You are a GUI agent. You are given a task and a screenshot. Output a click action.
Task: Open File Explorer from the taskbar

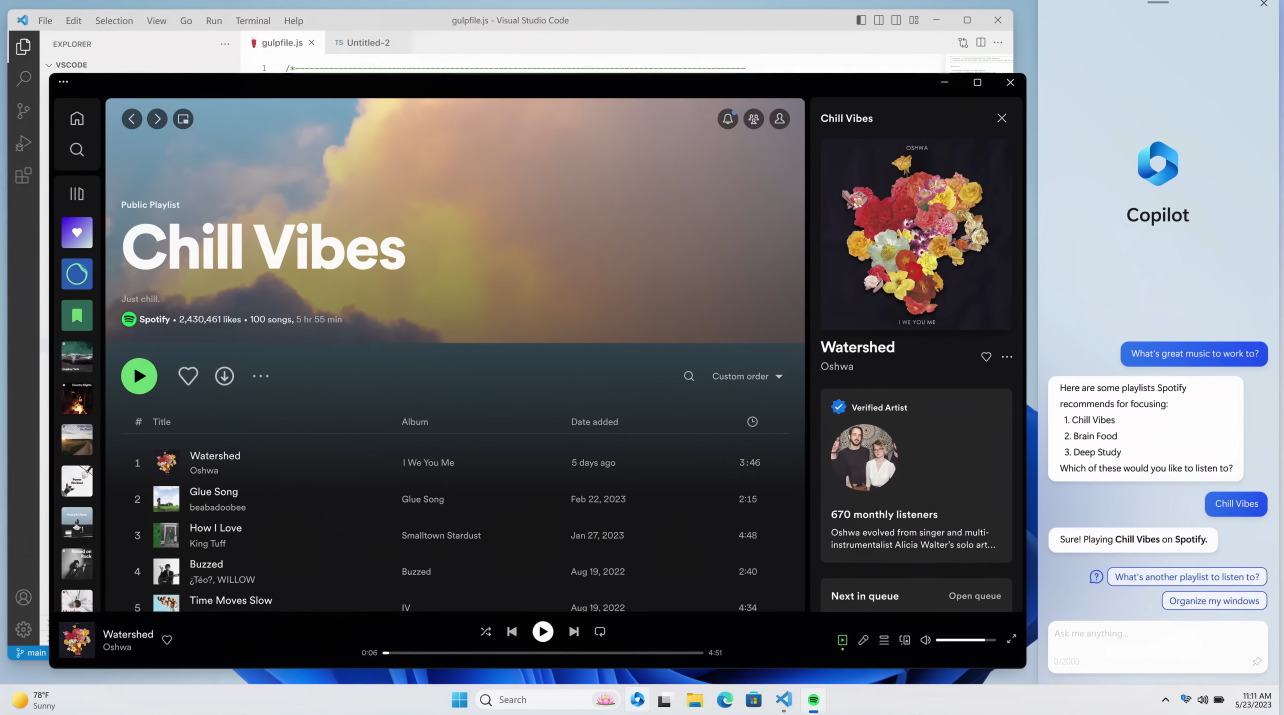pyautogui.click(x=694, y=699)
